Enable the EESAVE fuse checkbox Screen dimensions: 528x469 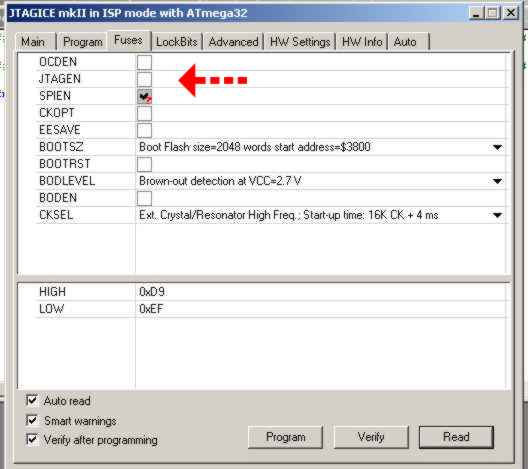point(144,130)
